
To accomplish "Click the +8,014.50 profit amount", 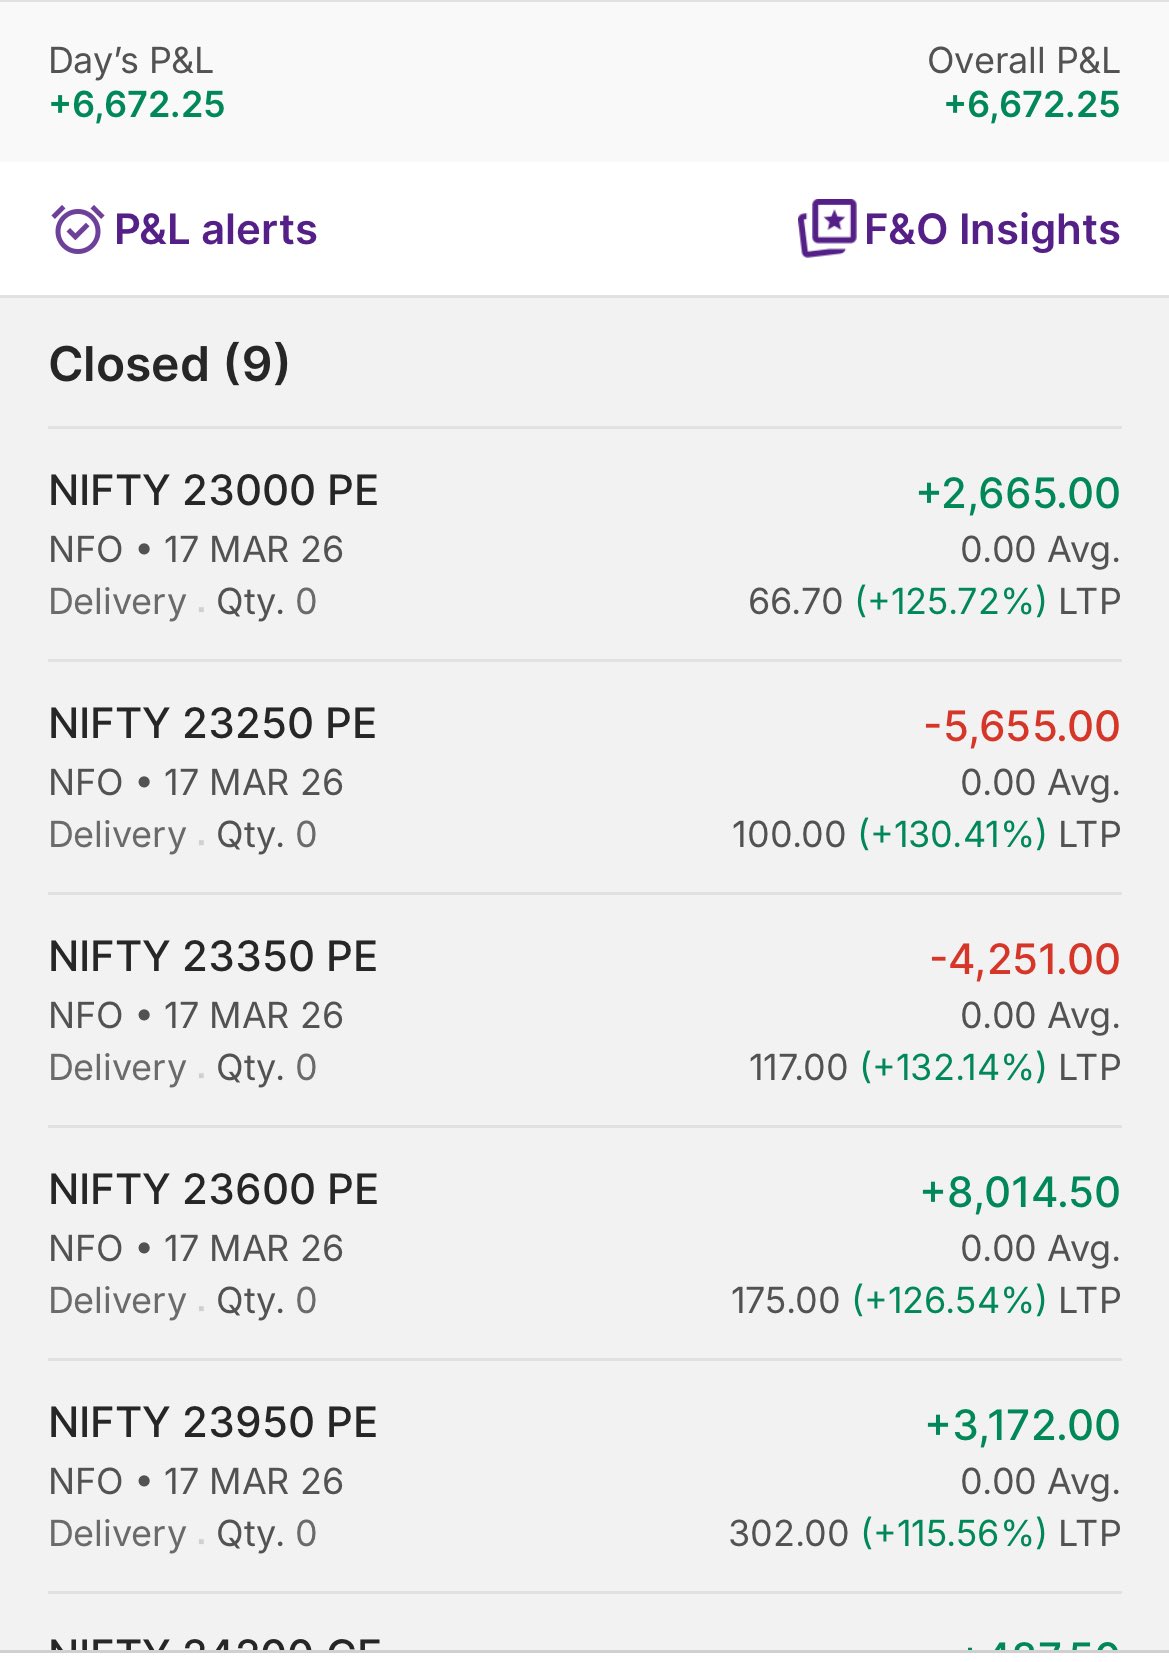I will pyautogui.click(x=1020, y=1192).
